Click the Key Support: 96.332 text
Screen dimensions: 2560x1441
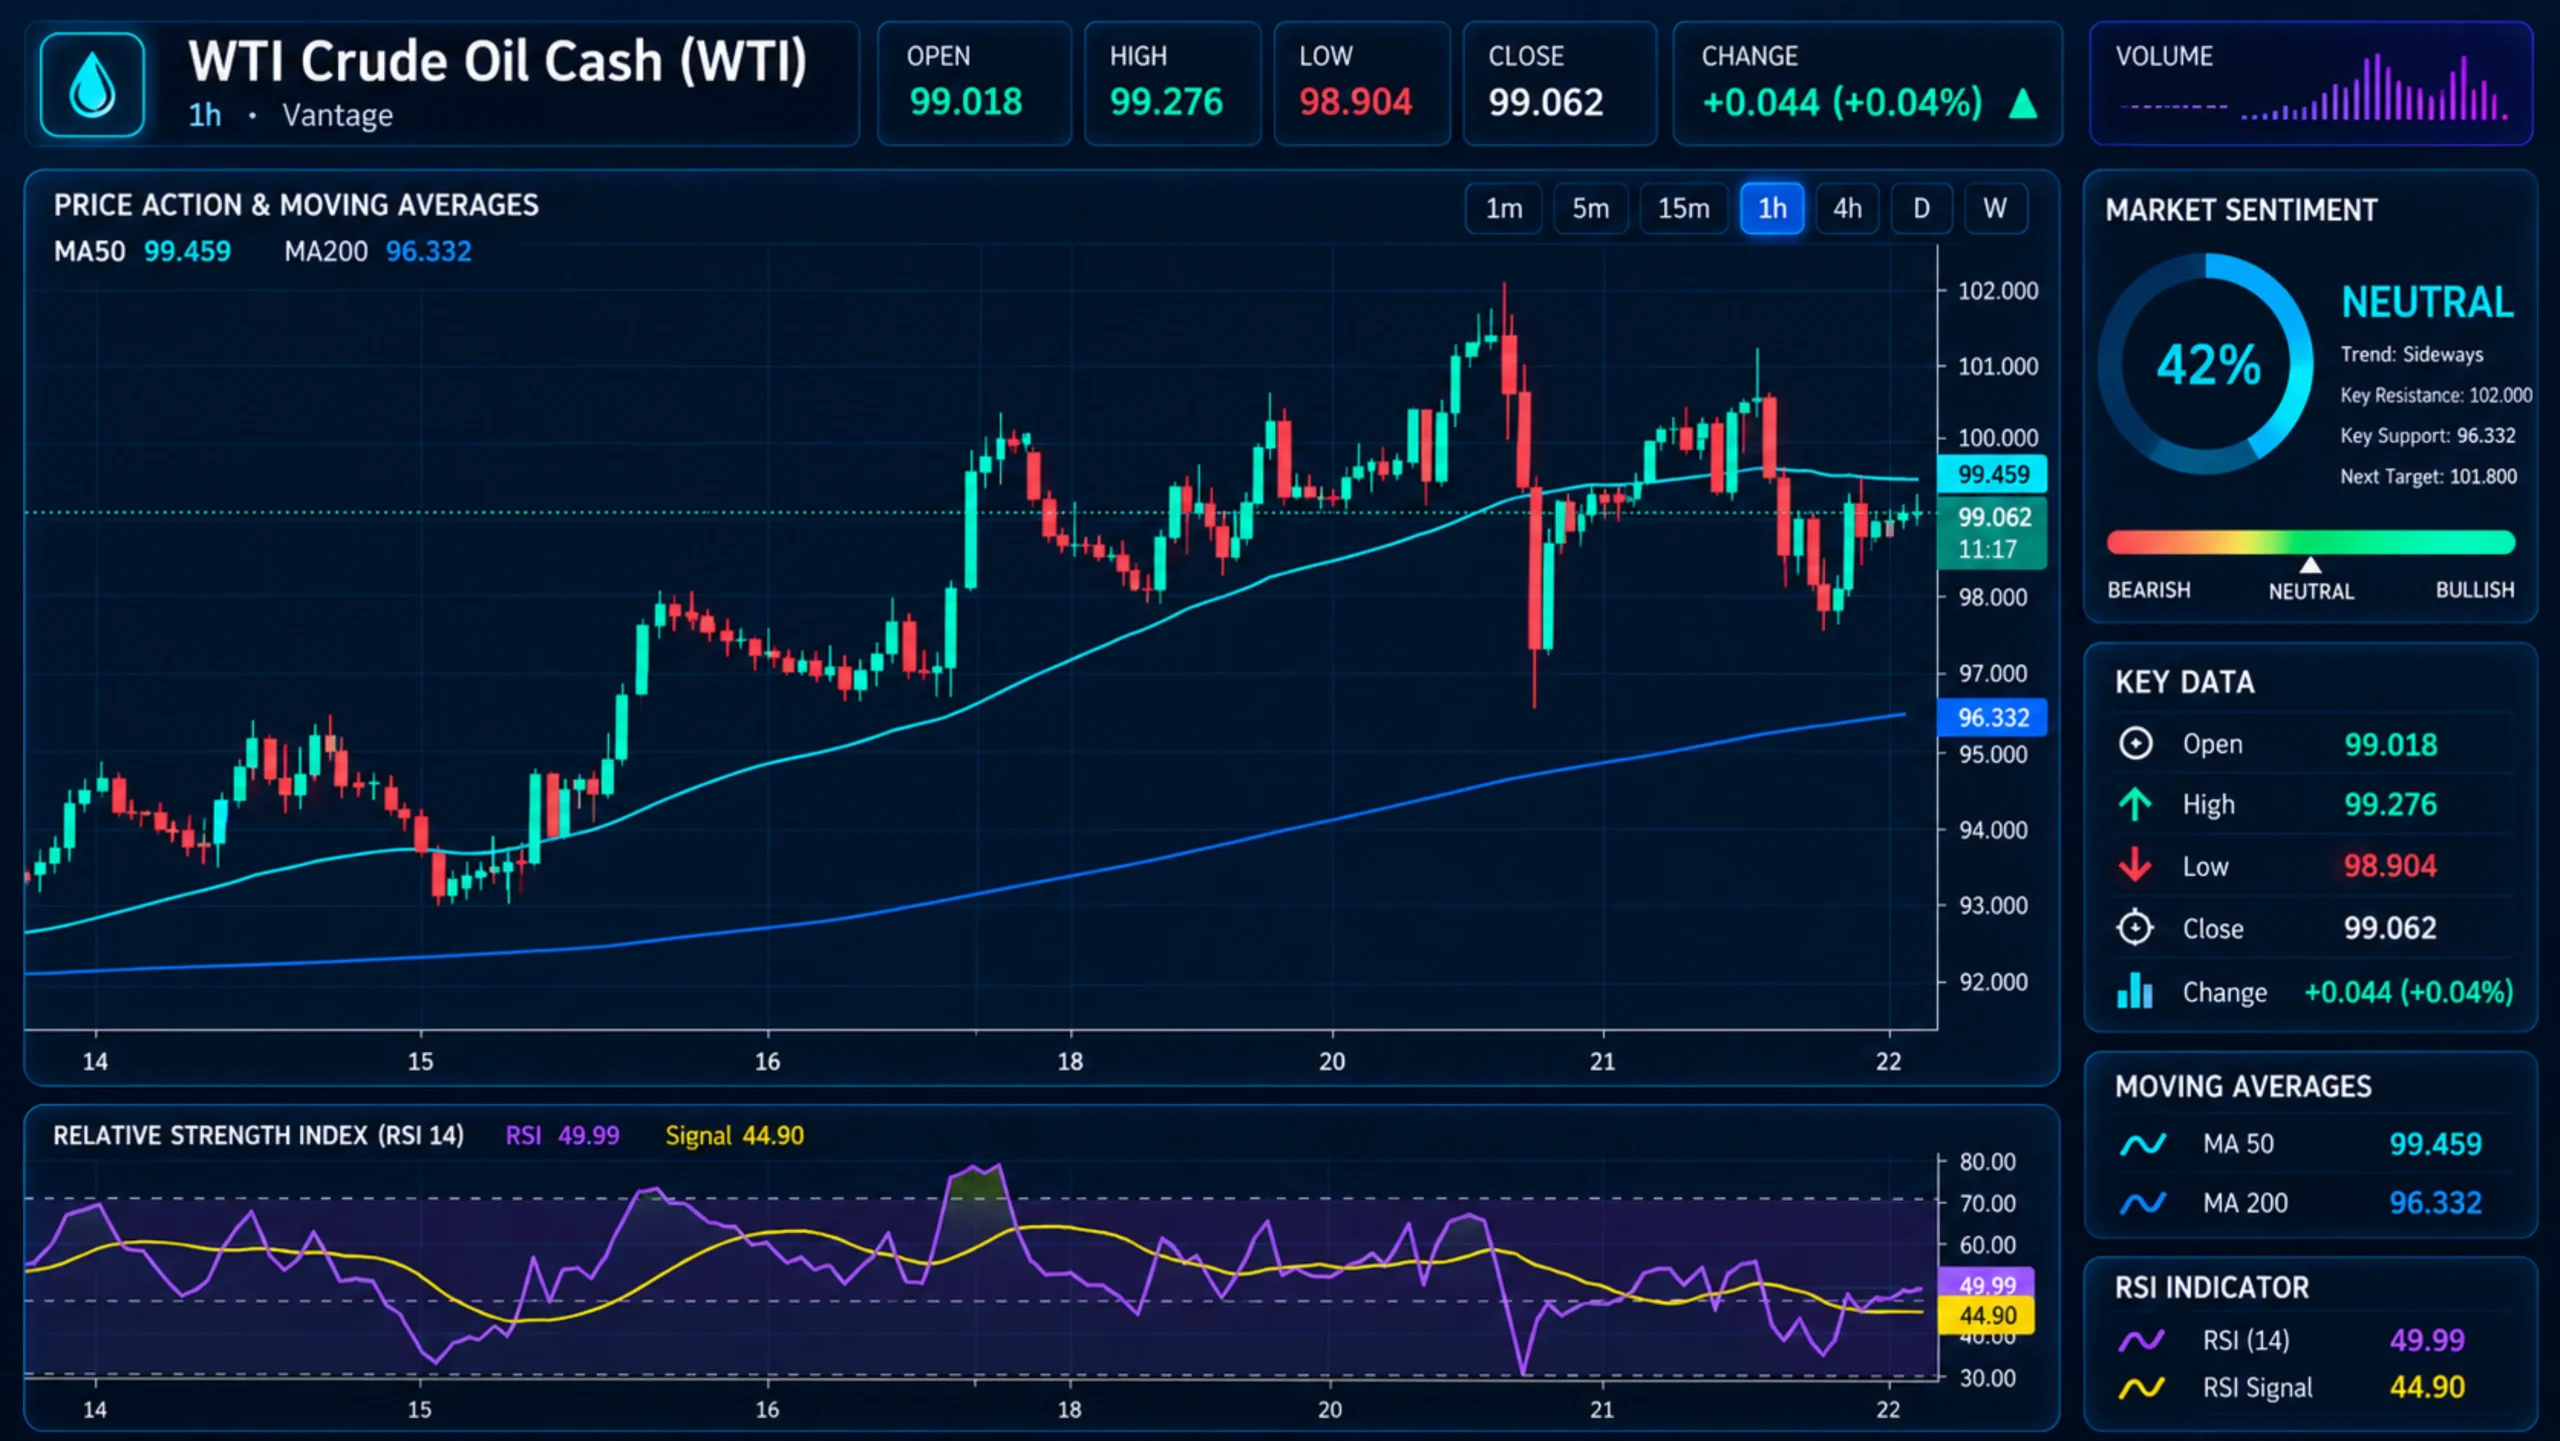(2427, 435)
